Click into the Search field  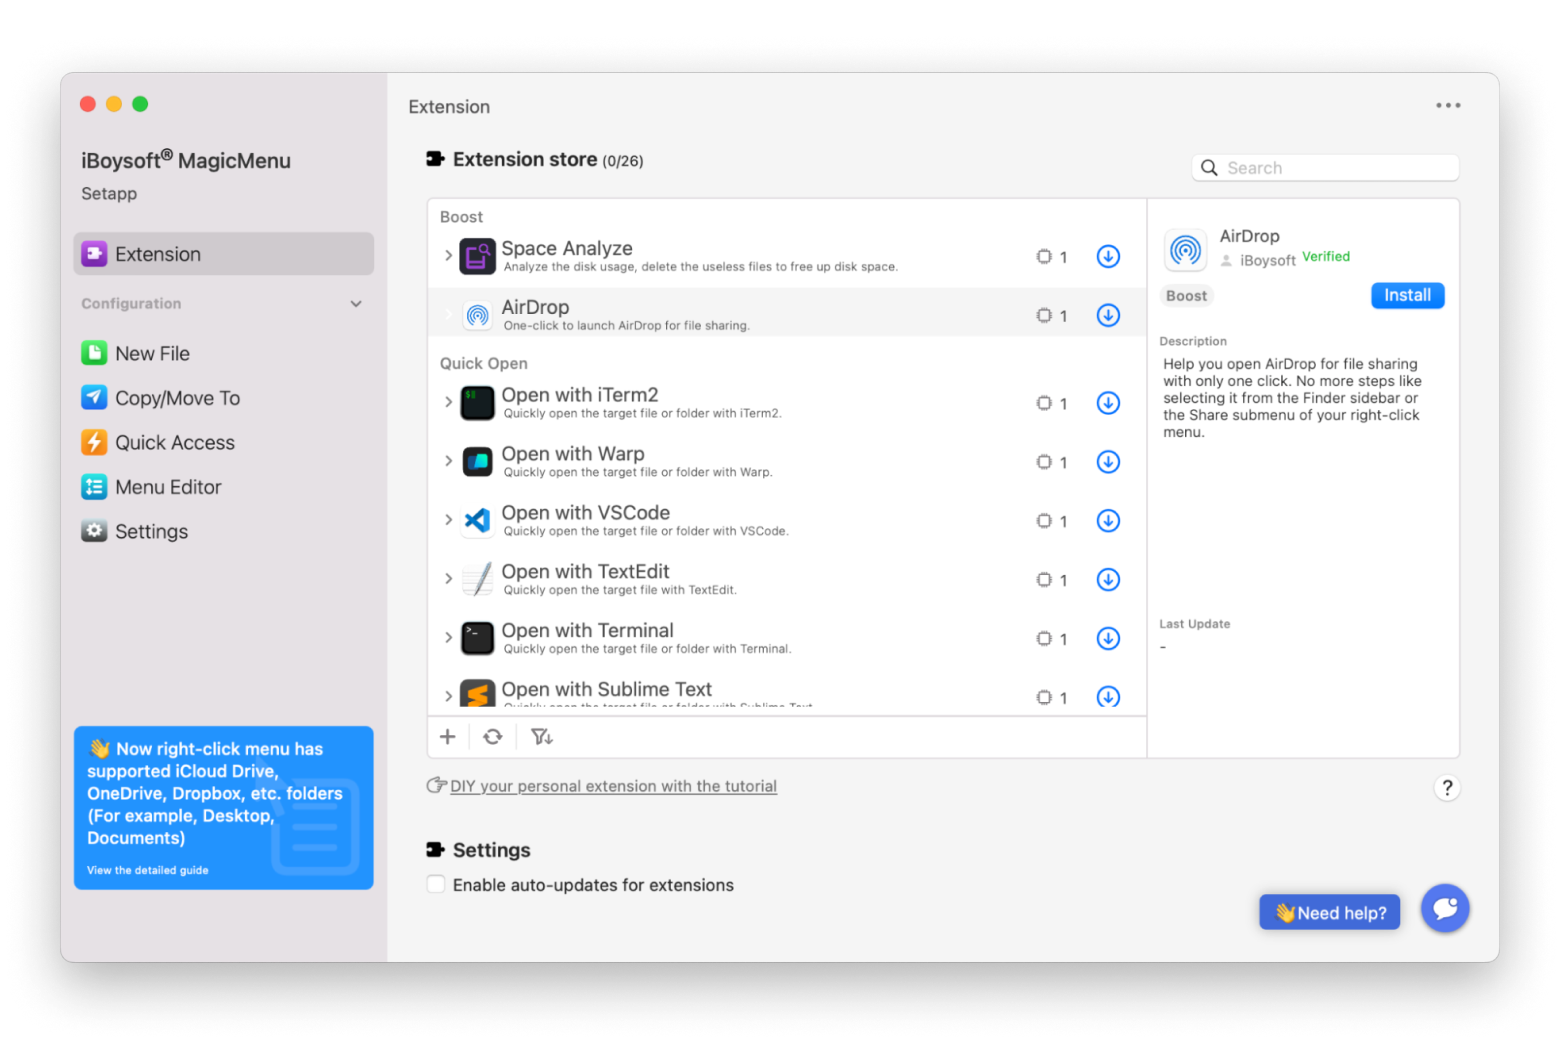[x=1325, y=168]
